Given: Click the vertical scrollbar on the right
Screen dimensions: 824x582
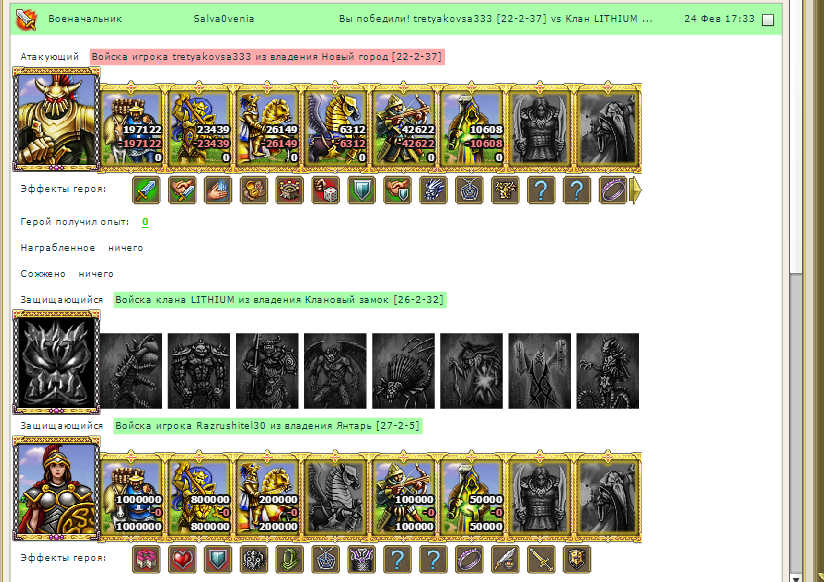Looking at the screenshot, I should [x=796, y=291].
